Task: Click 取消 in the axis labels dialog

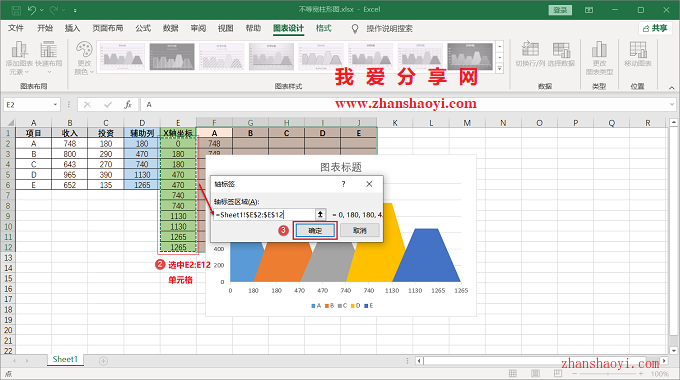Action: (360, 230)
